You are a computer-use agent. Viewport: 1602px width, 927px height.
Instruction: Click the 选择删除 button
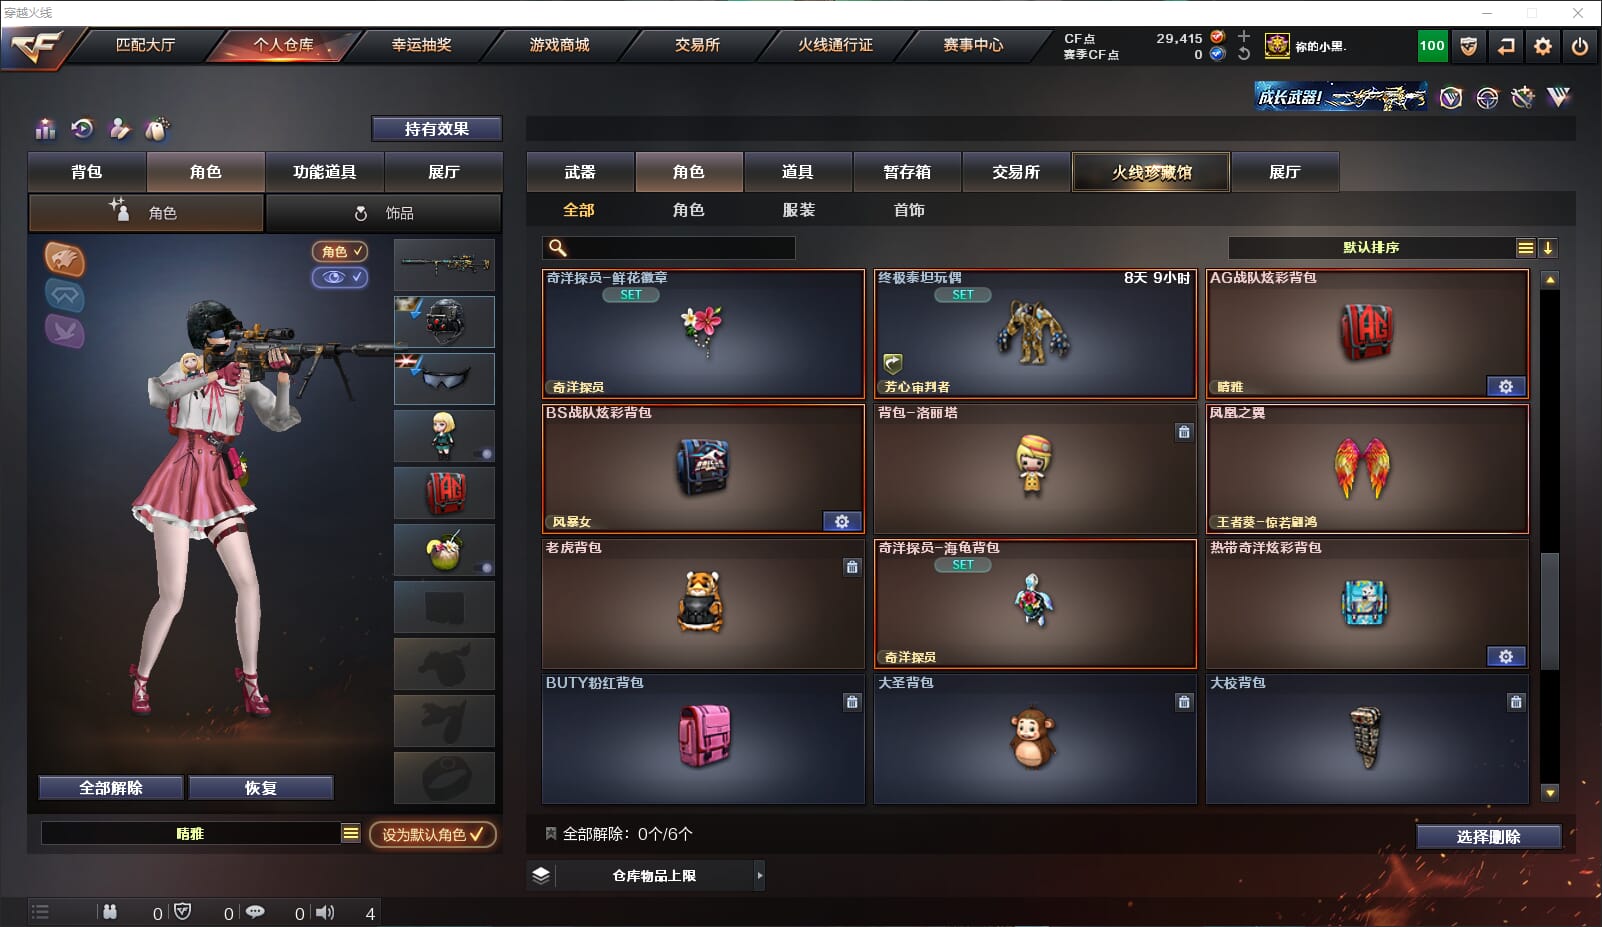tap(1489, 837)
